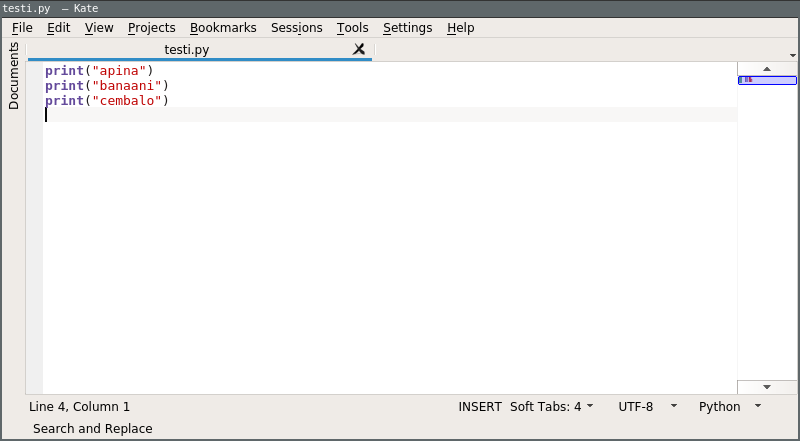Open the tab list arrow at the tab bar's right end
This screenshot has height=441, width=800.
(791, 54)
